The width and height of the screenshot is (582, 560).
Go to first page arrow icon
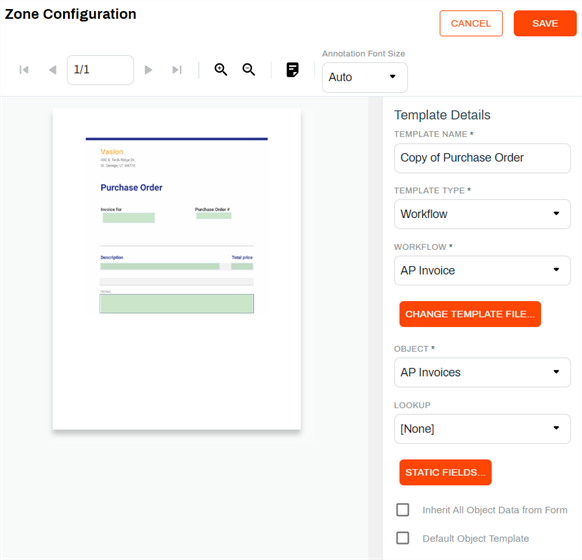pos(24,70)
